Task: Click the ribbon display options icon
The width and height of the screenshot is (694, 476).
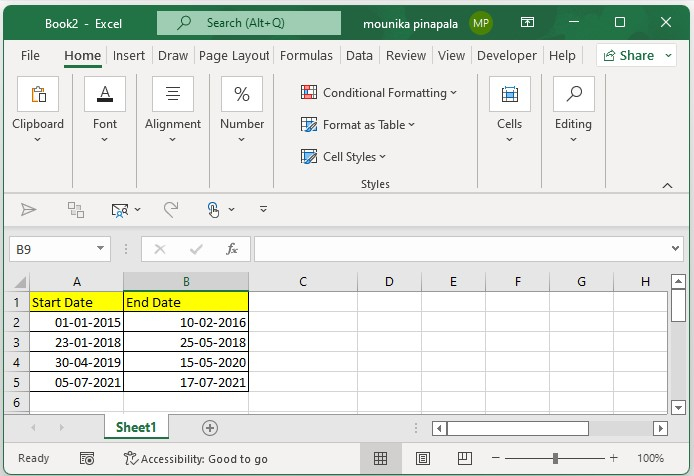Action: (527, 22)
